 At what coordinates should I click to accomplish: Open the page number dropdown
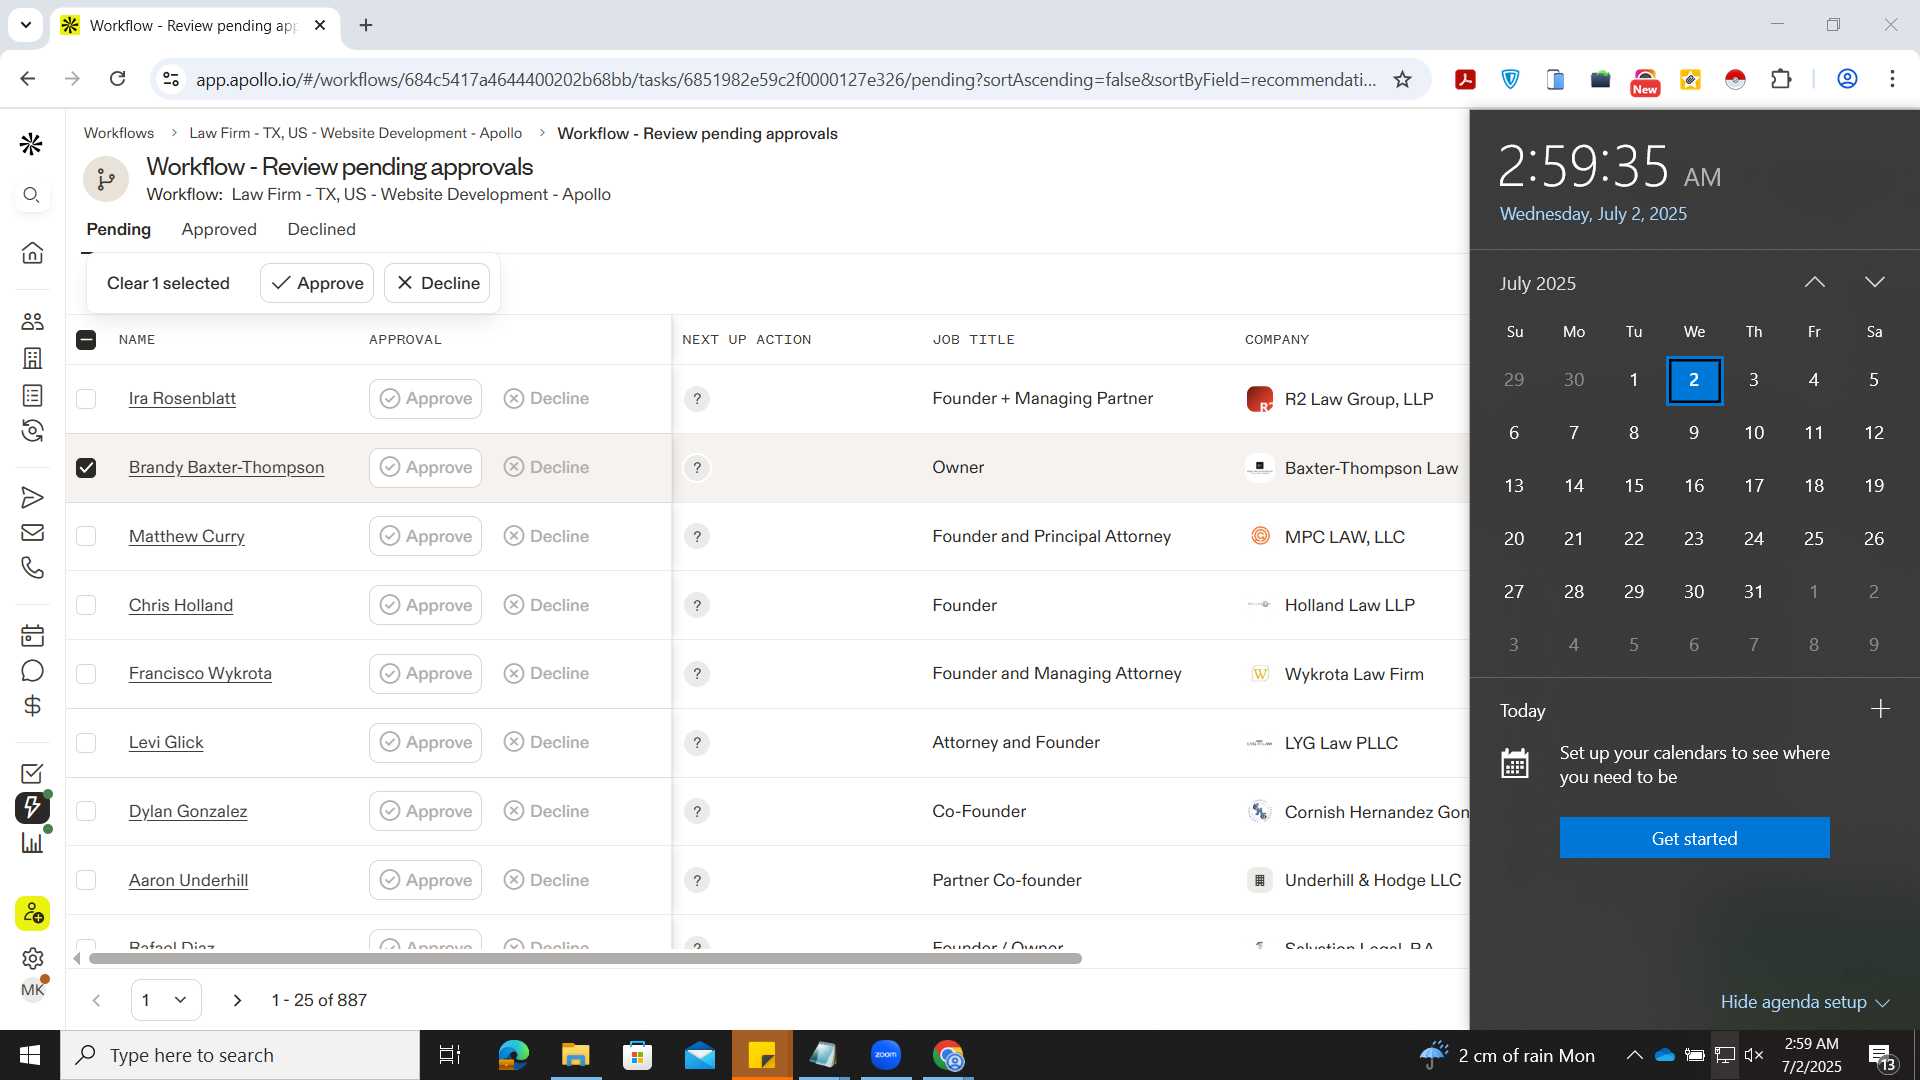(166, 1000)
